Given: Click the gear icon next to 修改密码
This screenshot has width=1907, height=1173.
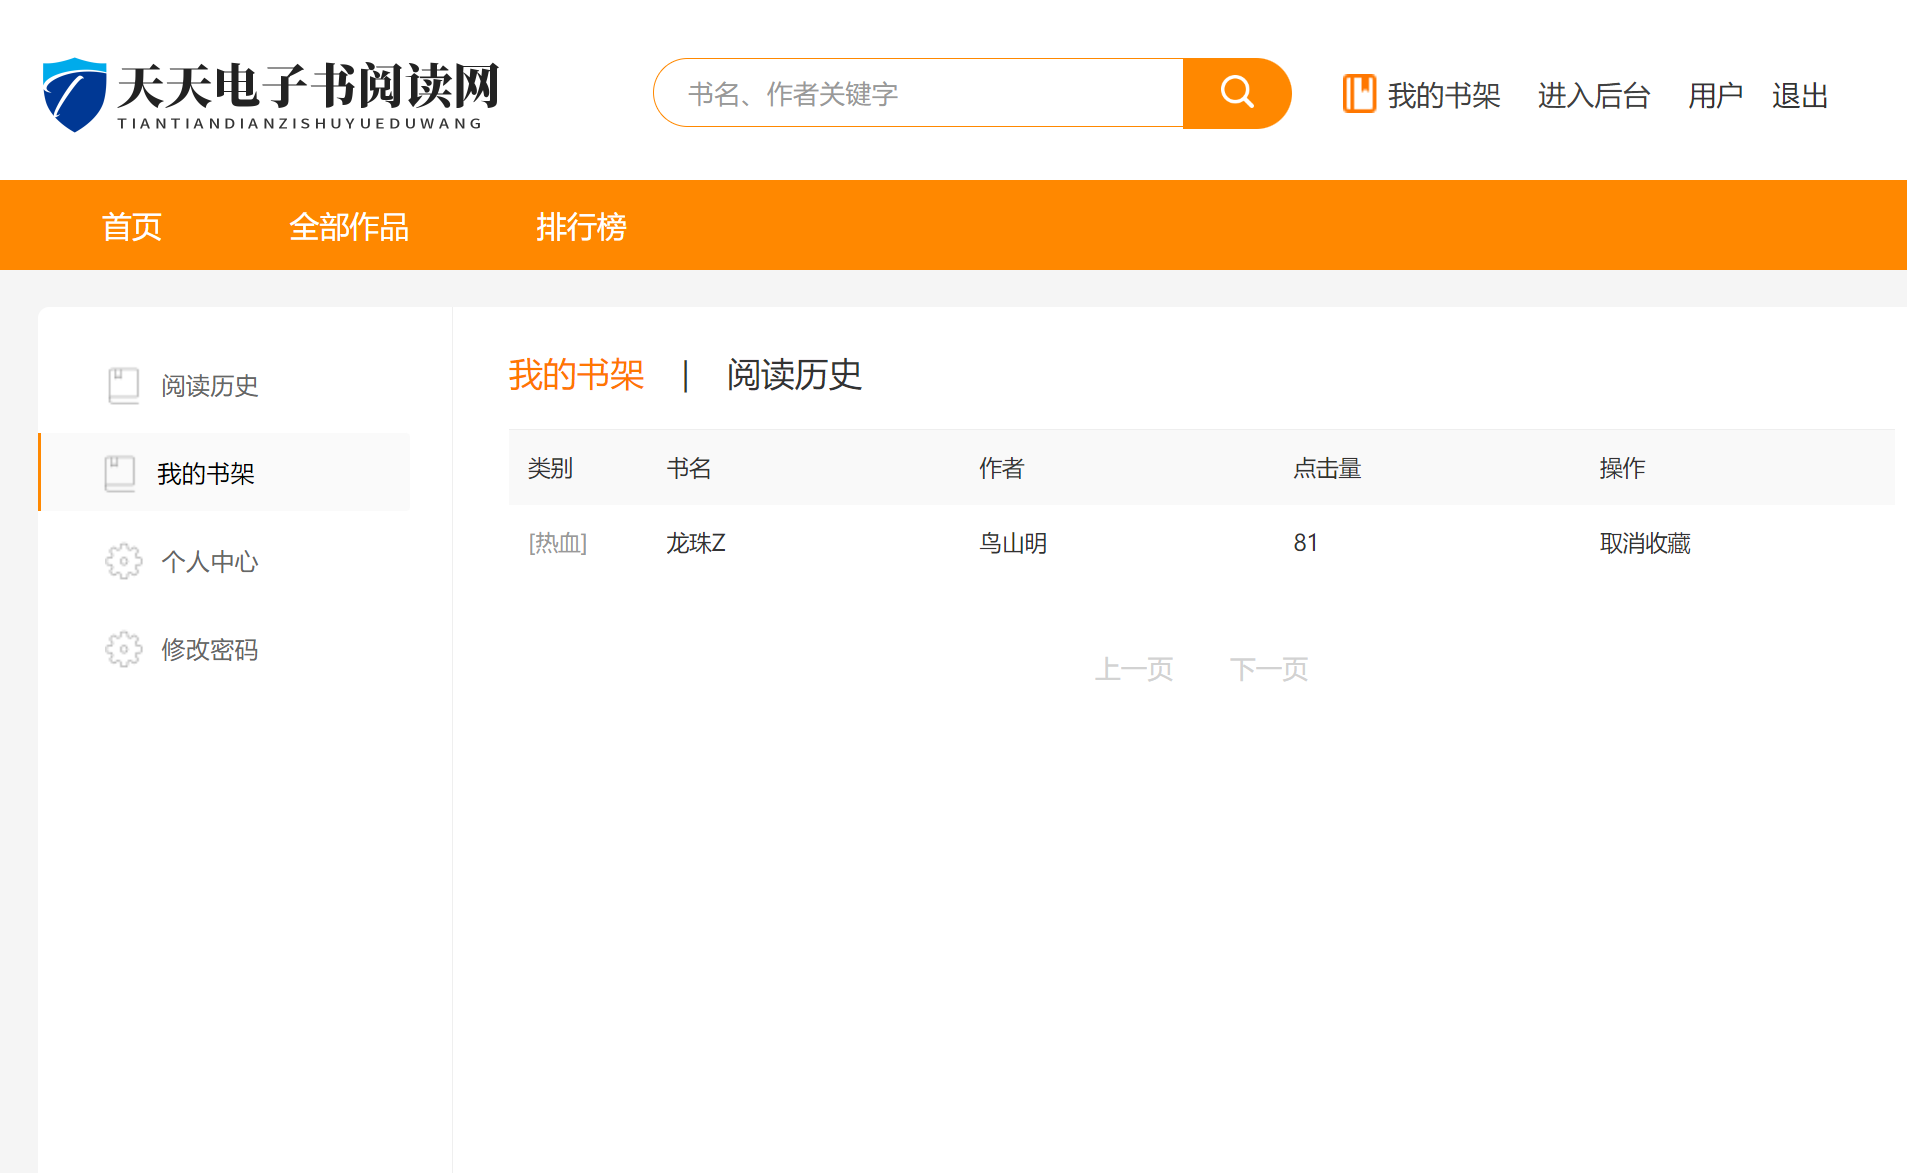Looking at the screenshot, I should (x=123, y=648).
